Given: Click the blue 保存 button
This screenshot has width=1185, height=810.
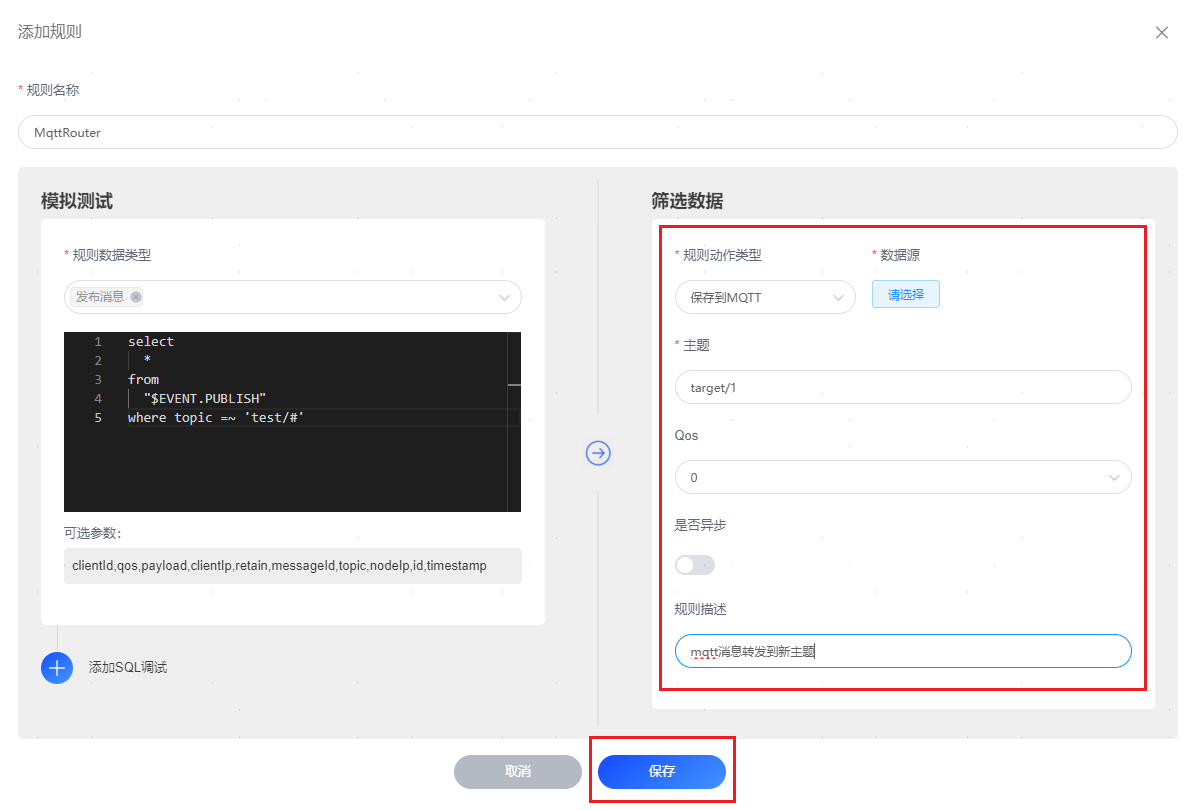Looking at the screenshot, I should tap(661, 771).
